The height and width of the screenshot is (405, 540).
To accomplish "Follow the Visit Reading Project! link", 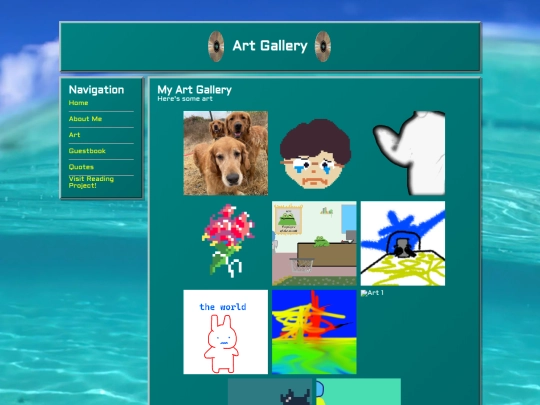I will point(91,182).
